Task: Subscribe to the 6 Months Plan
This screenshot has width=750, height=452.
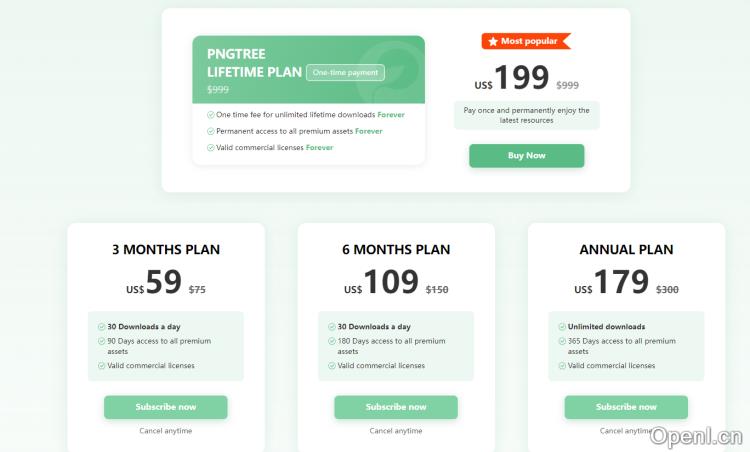Action: click(x=396, y=407)
